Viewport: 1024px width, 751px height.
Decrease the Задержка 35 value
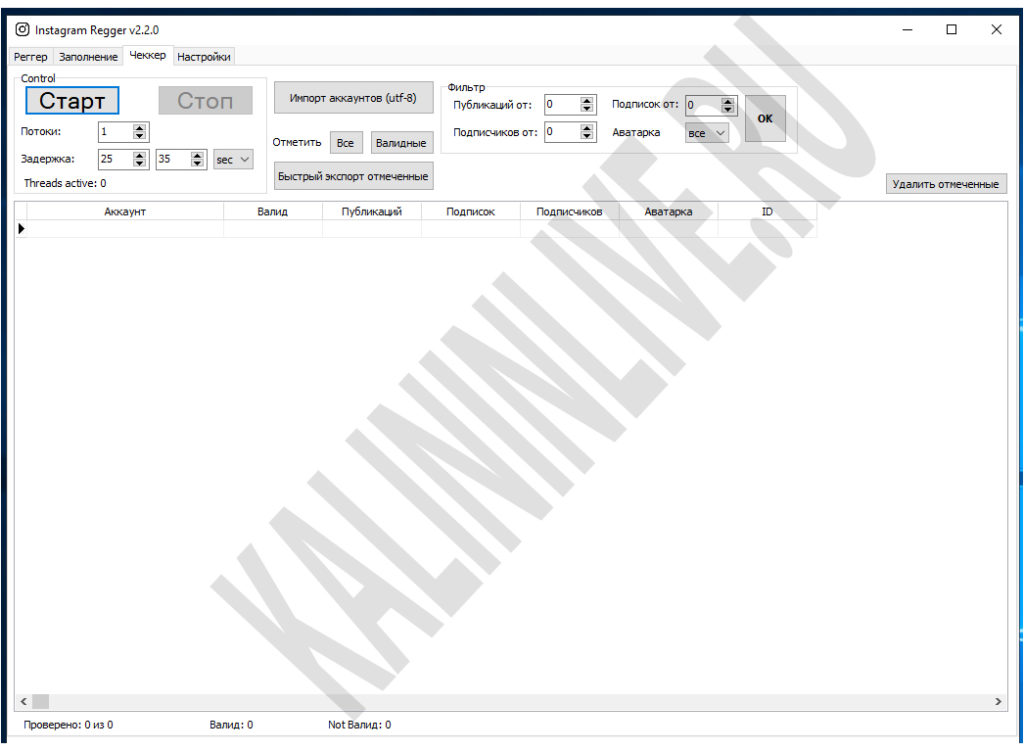197,163
